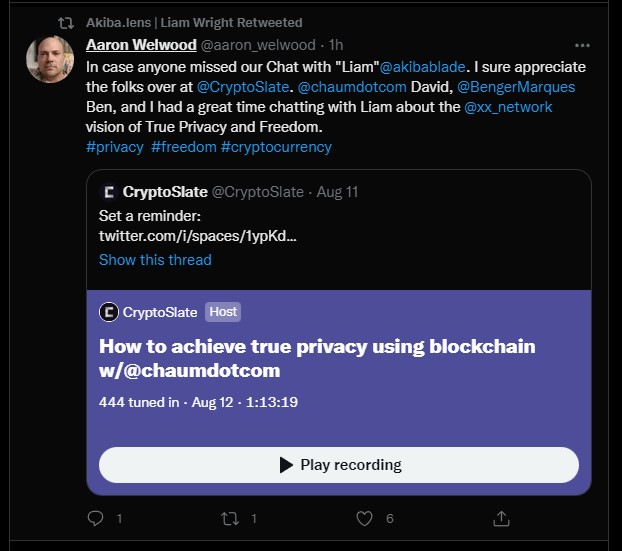
Task: Select the #freedom hashtag
Action: (x=184, y=147)
